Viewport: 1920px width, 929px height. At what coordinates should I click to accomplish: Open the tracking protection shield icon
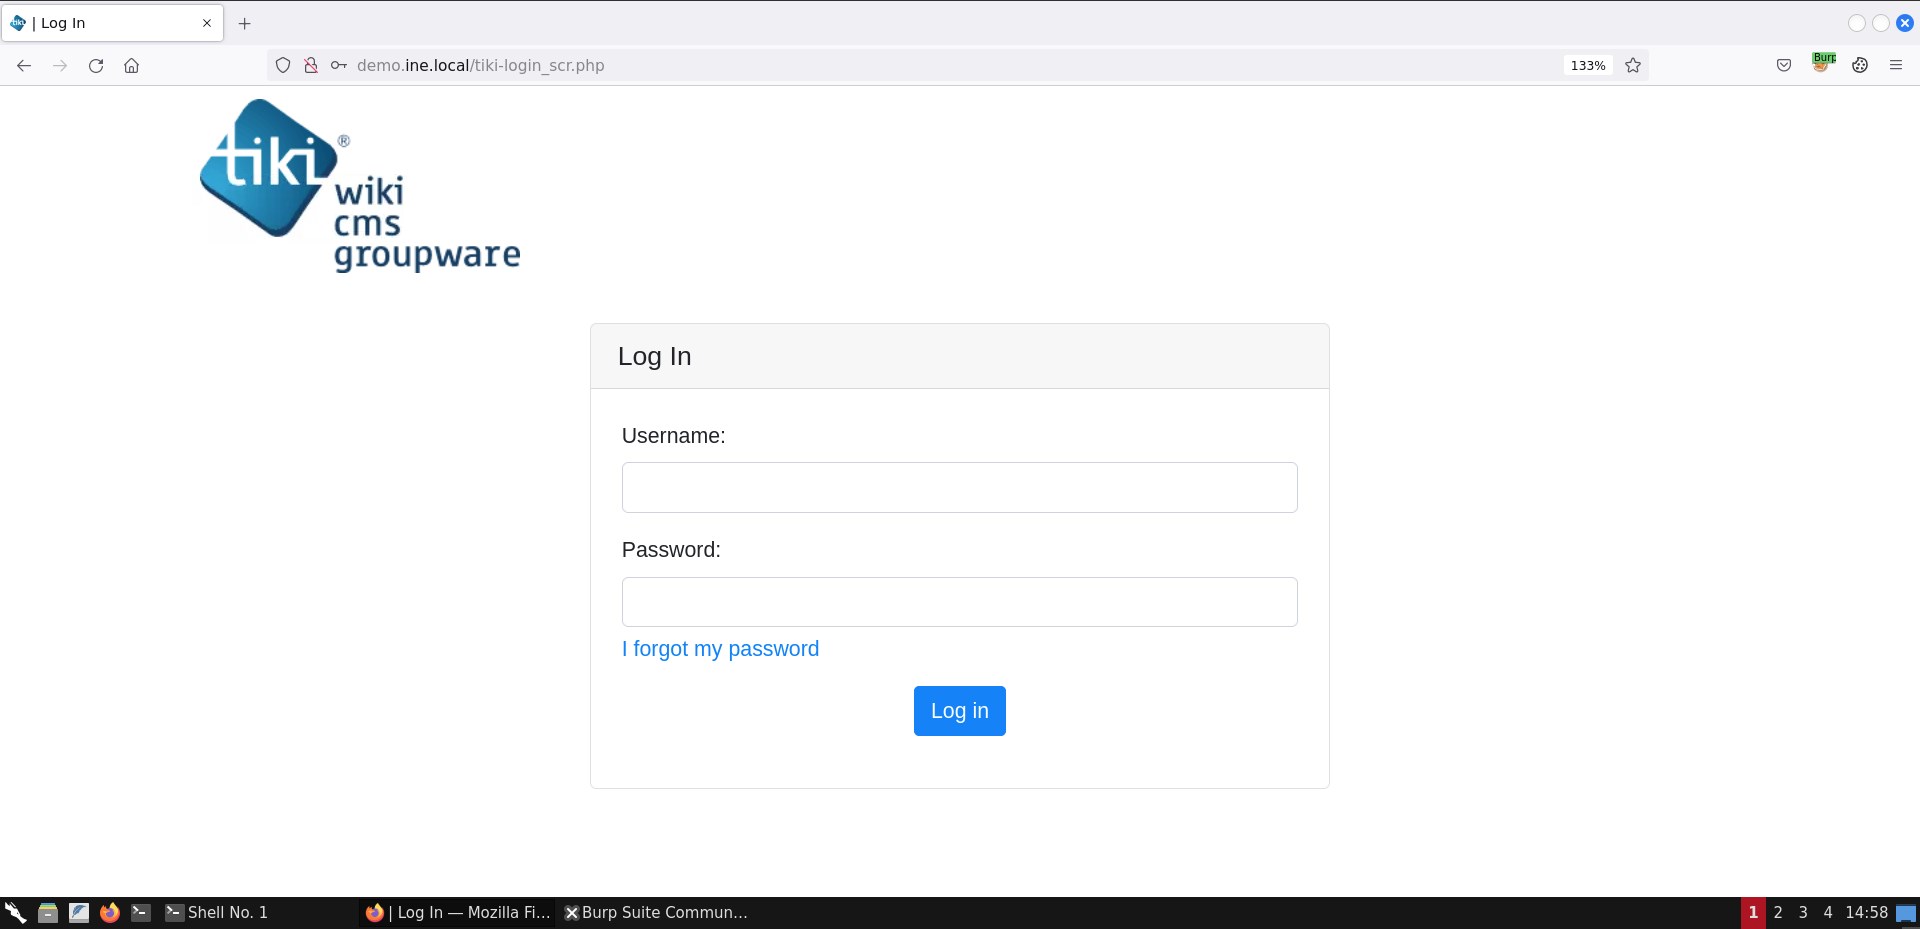[x=283, y=66]
